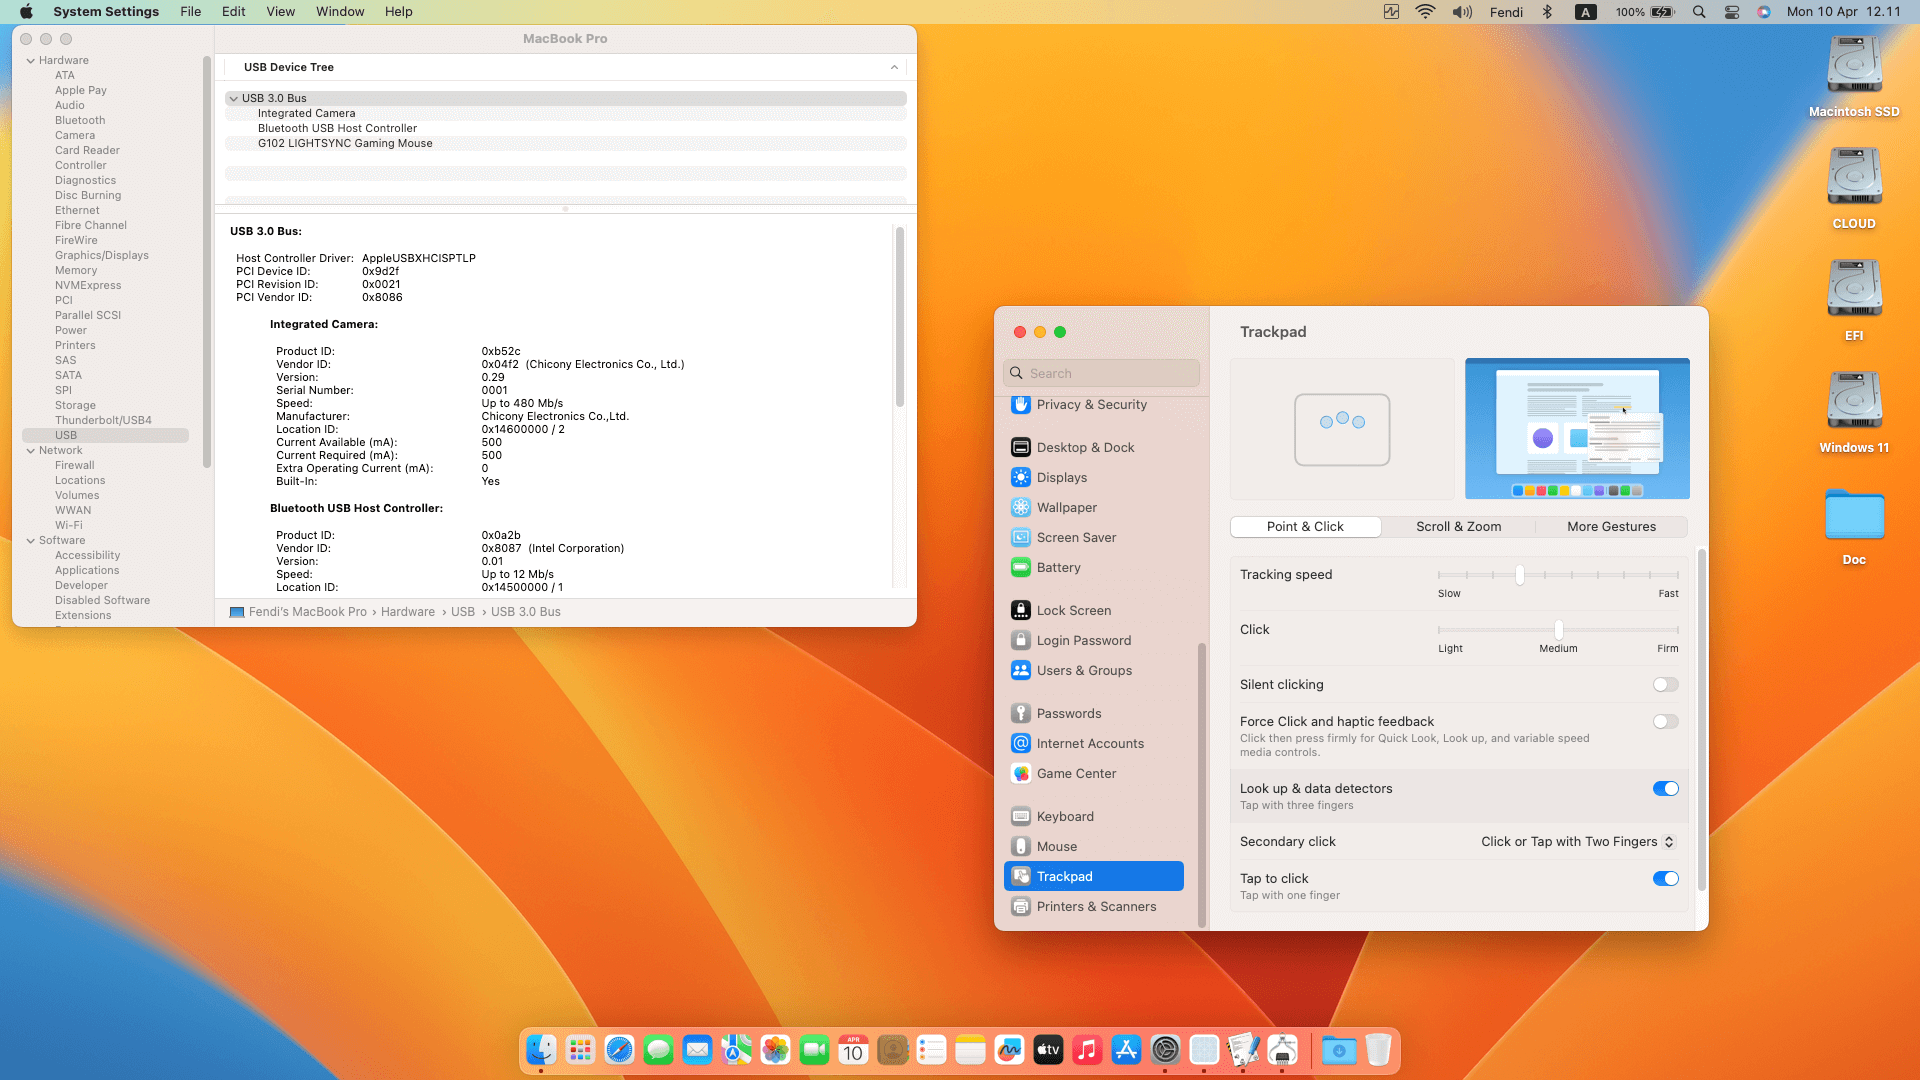The height and width of the screenshot is (1080, 1920).
Task: Select Bluetooth USB Host Controller row
Action: tap(566, 129)
